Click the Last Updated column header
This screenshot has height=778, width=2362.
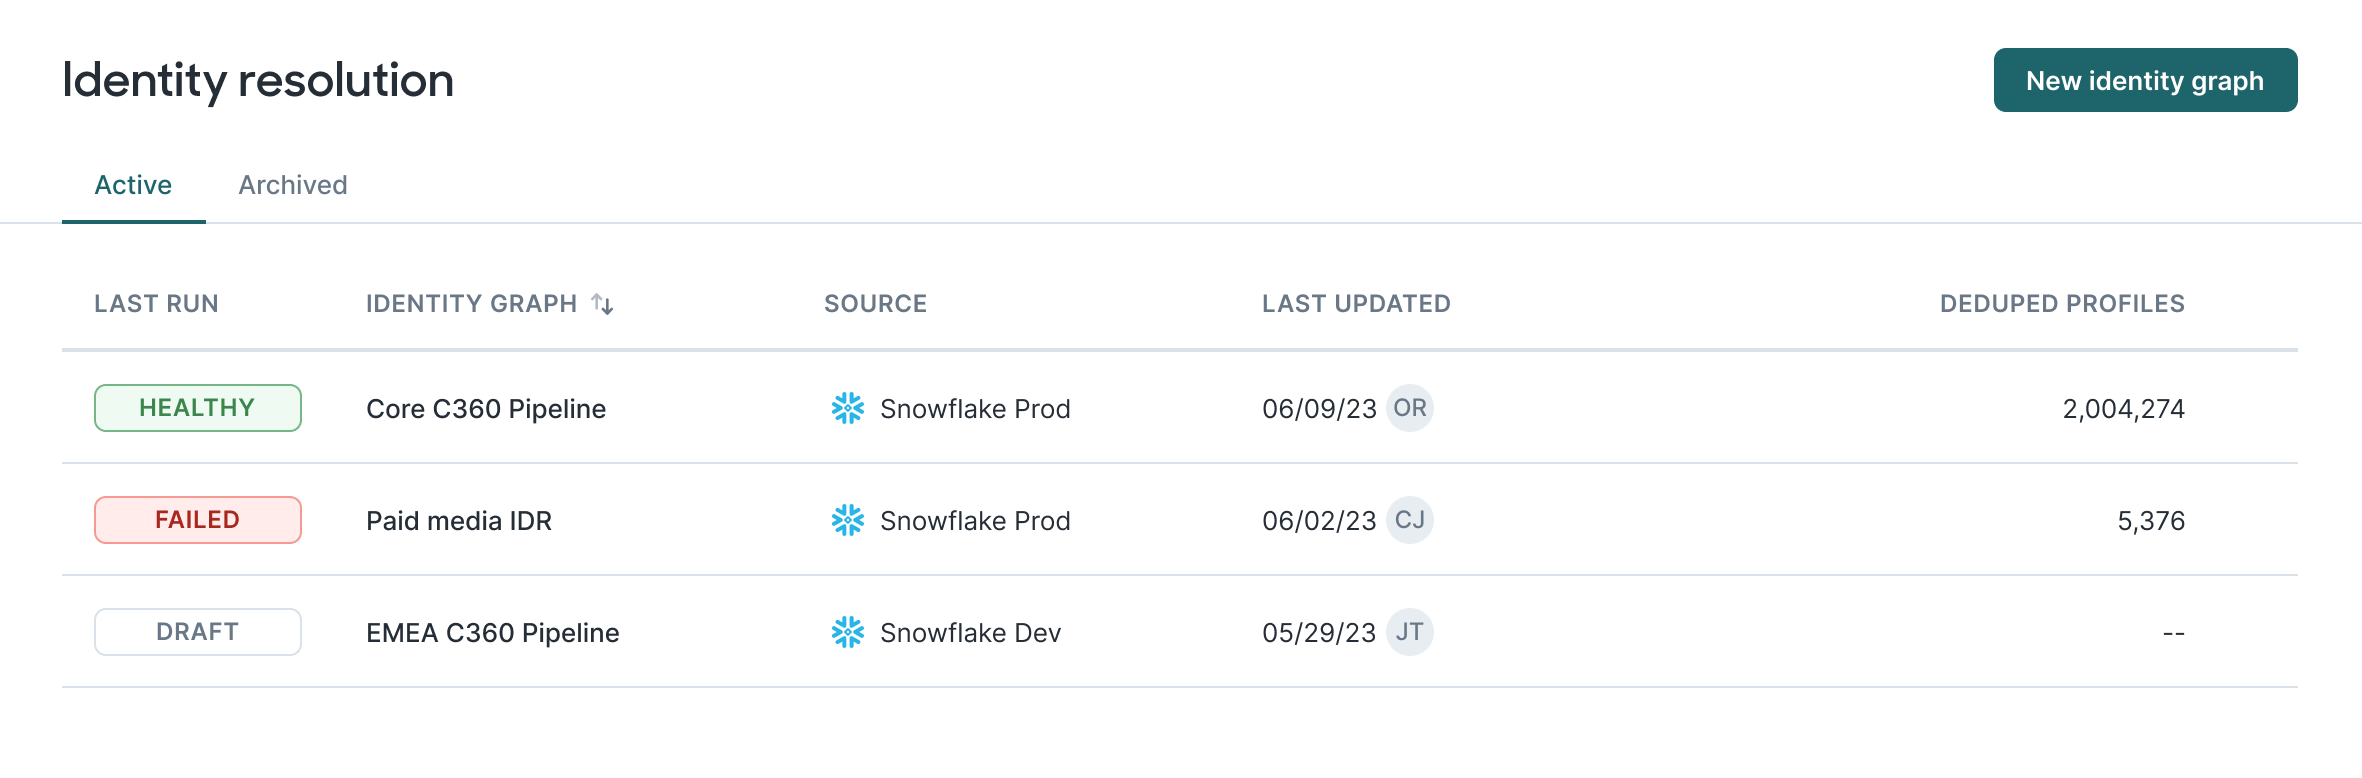click(1356, 304)
